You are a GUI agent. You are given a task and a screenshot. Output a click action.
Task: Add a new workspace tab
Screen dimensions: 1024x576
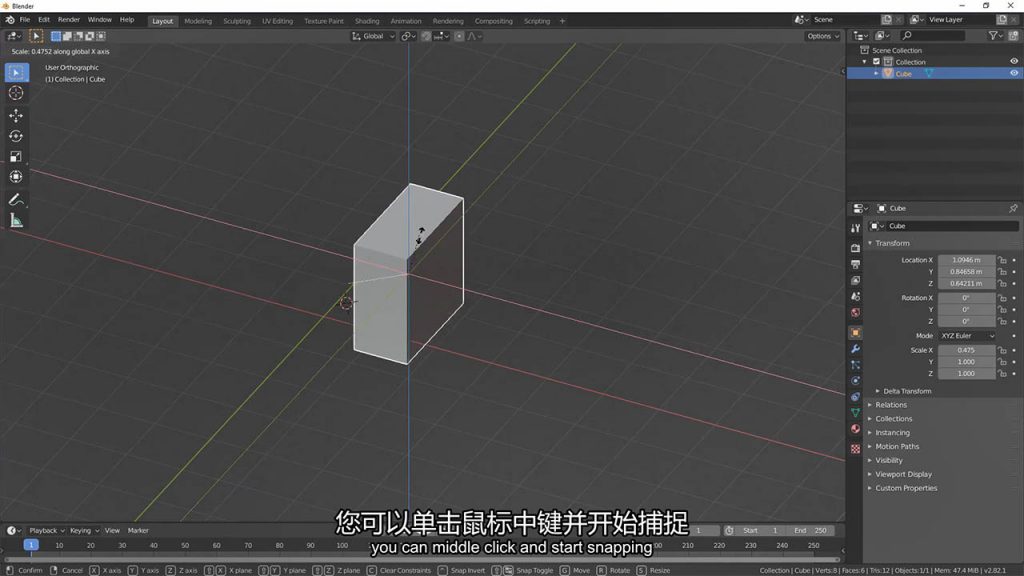(562, 21)
